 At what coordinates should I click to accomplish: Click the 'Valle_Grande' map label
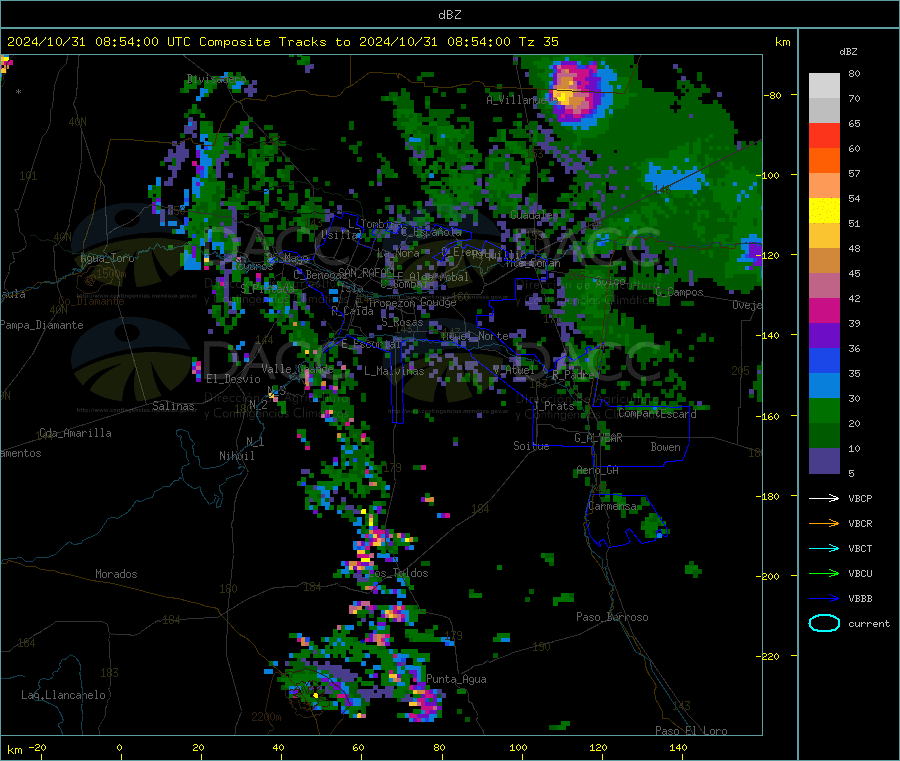point(297,368)
